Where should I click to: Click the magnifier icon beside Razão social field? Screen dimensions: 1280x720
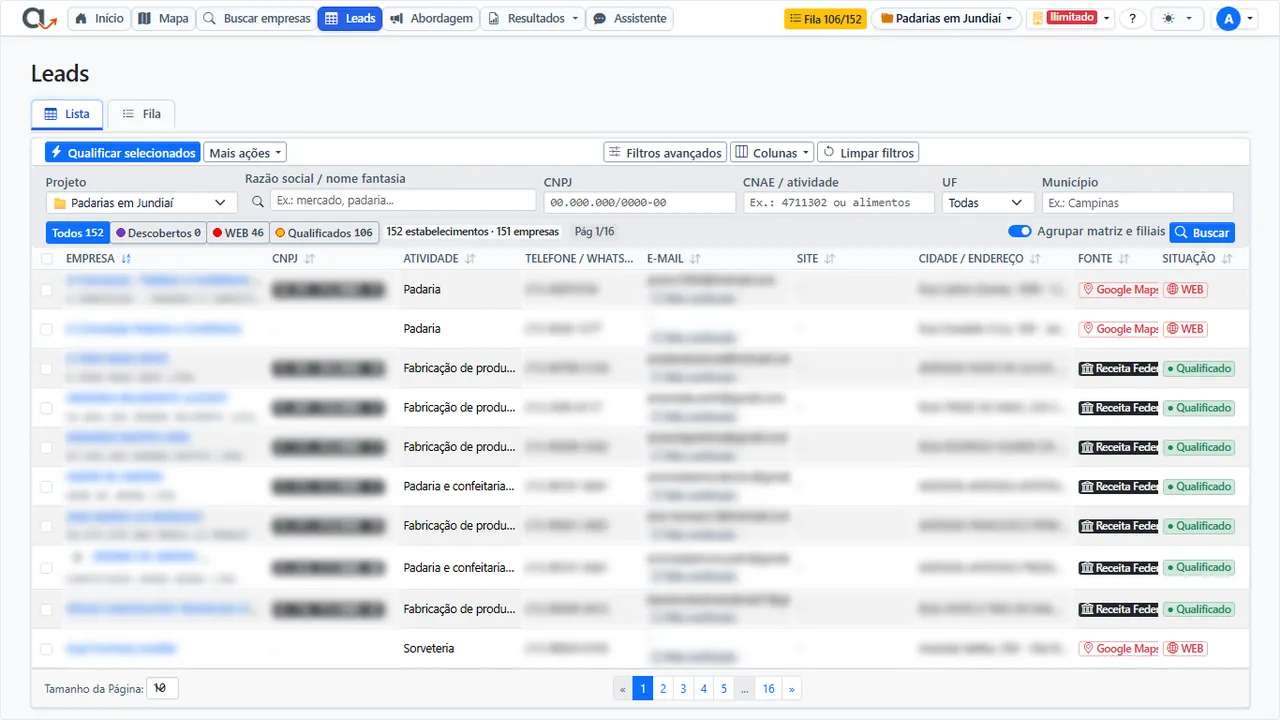[258, 202]
